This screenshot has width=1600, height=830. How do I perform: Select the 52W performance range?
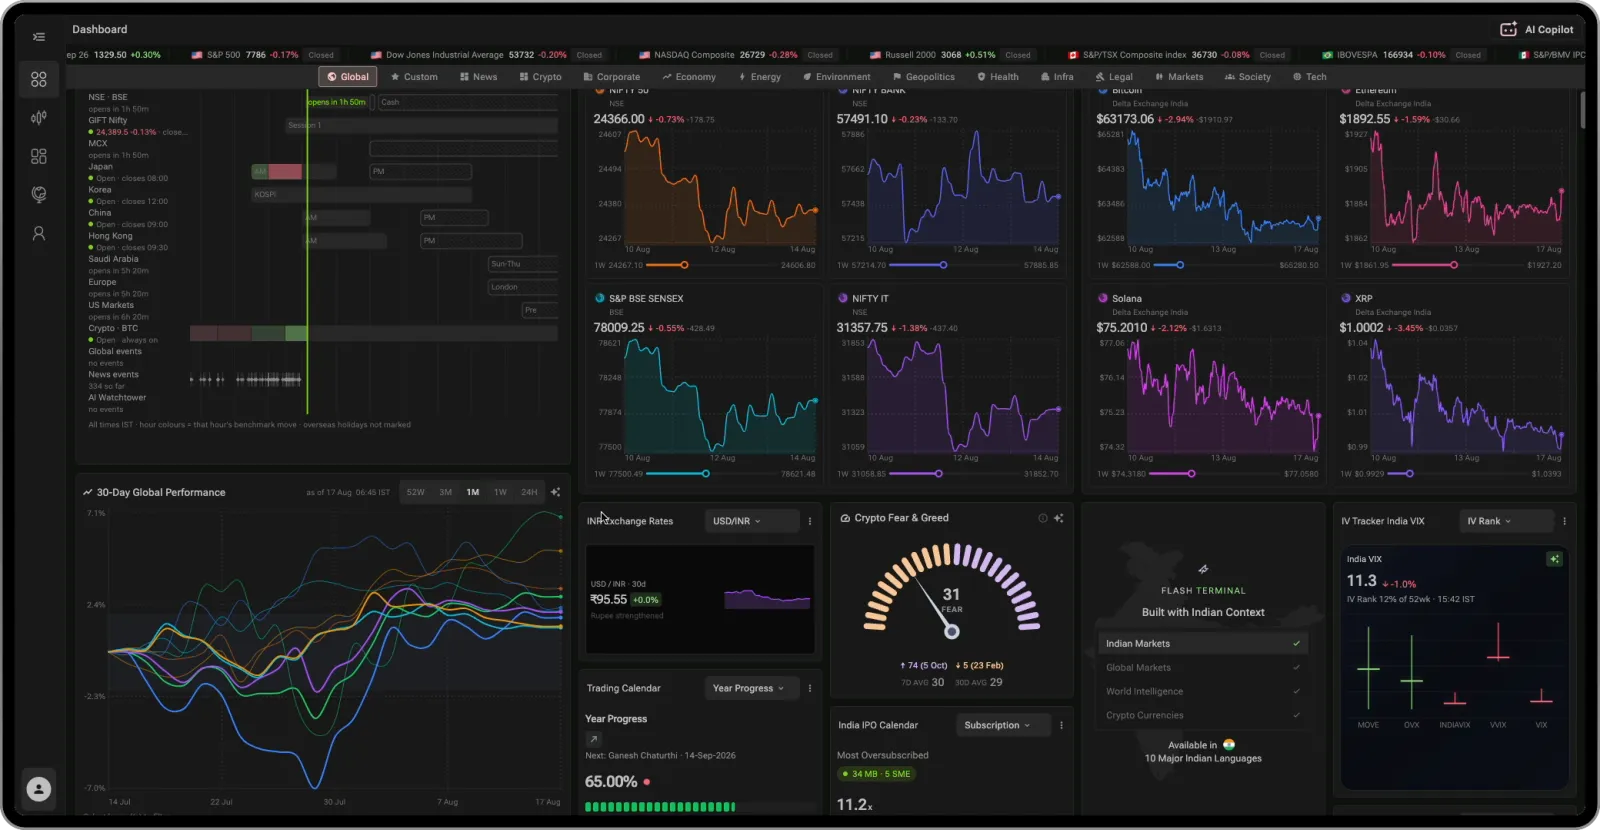(416, 492)
